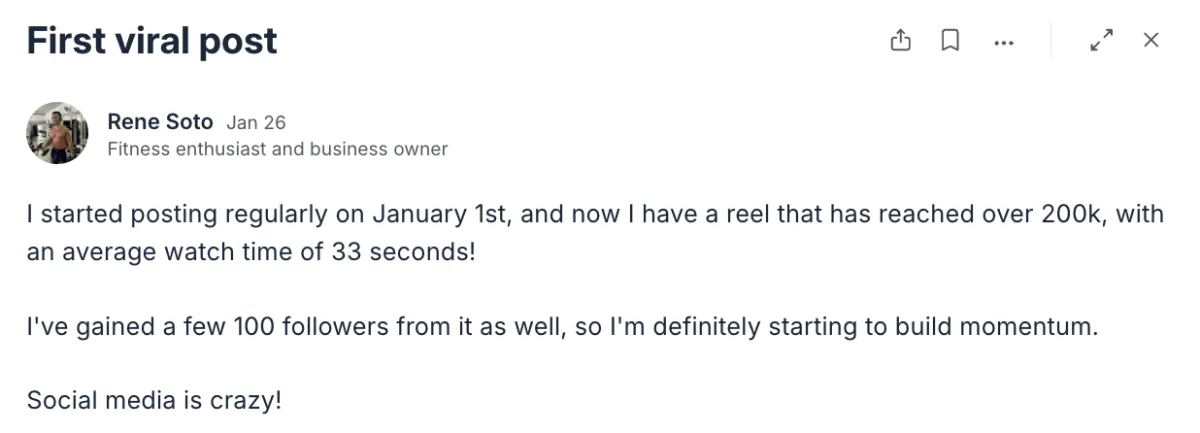1200x433 pixels.
Task: Close the post panel
Action: [x=1151, y=40]
